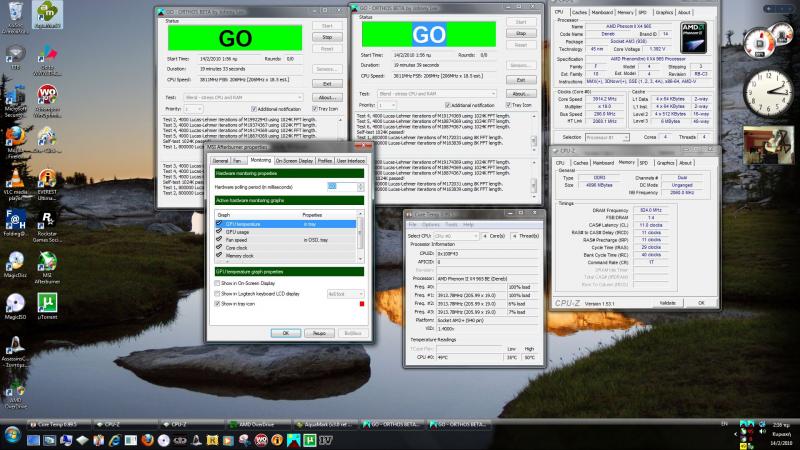
Task: Click the analog clock desktop gadget
Action: point(767,92)
